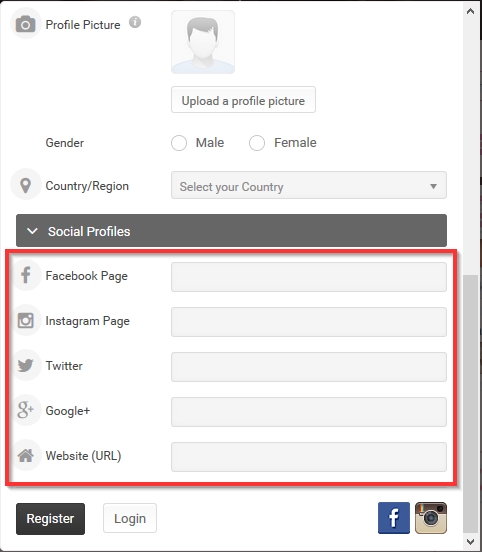Click the Facebook icon beside Facebook Page
Viewport: 482px width, 552px height.
coord(25,275)
